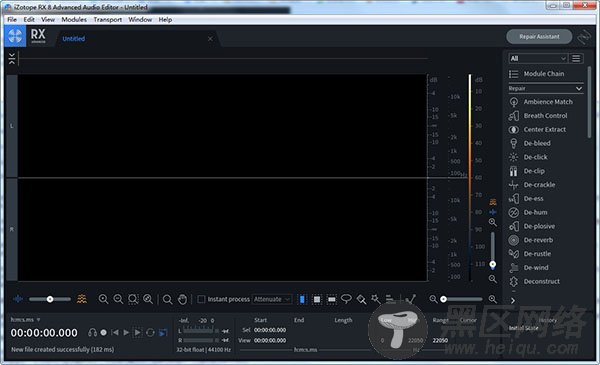Open the Deconstruct module
Viewport: 600px width, 365px height.
coord(534,281)
